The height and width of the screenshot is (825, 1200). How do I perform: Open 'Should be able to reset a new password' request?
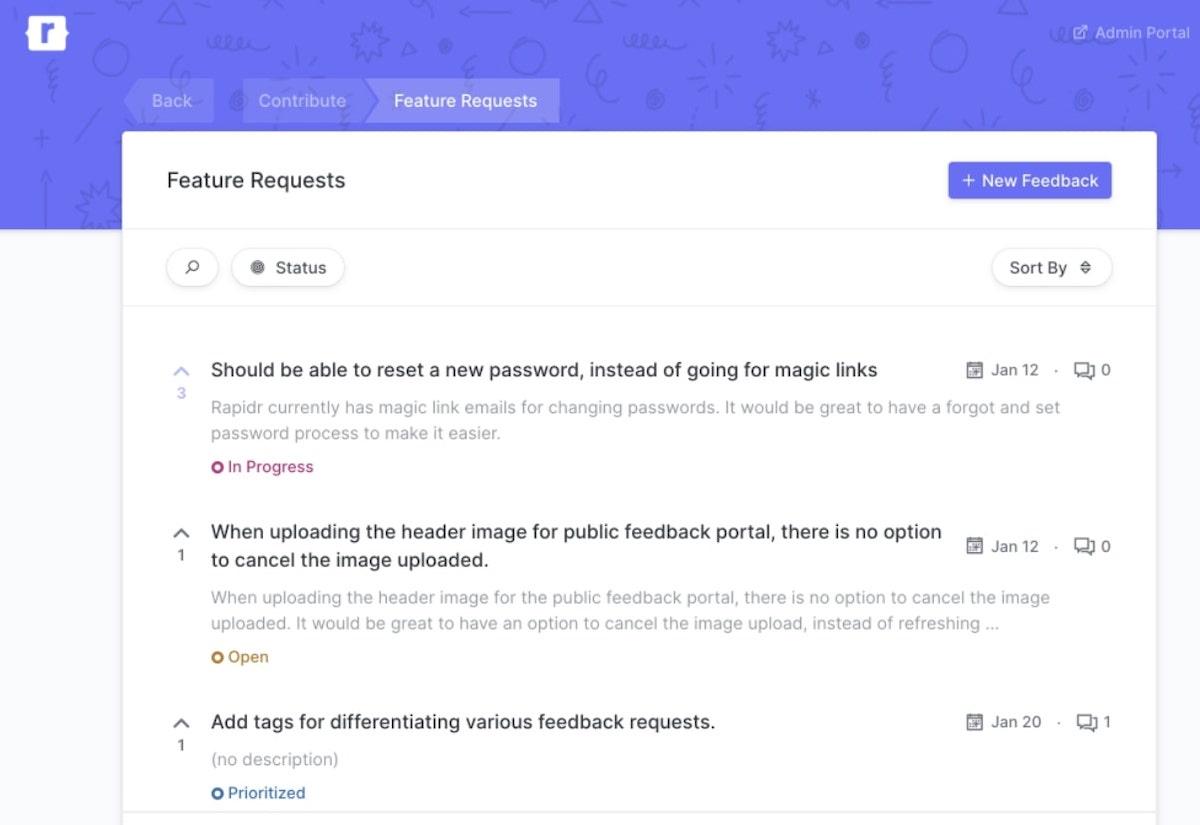click(x=543, y=370)
